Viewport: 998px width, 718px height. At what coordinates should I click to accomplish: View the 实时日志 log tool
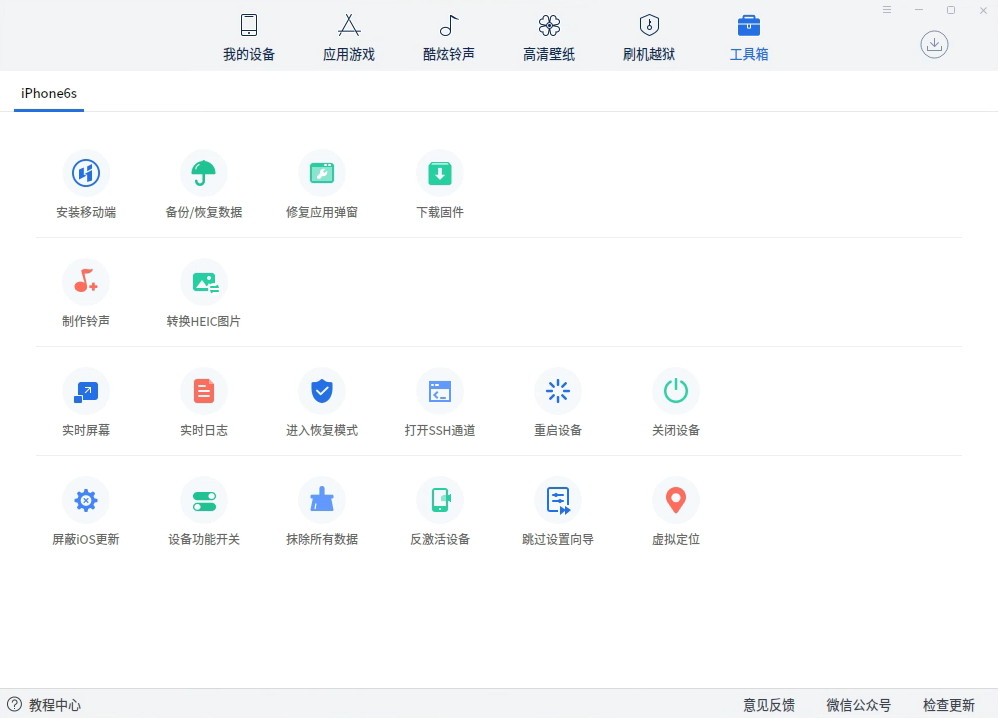coord(204,392)
